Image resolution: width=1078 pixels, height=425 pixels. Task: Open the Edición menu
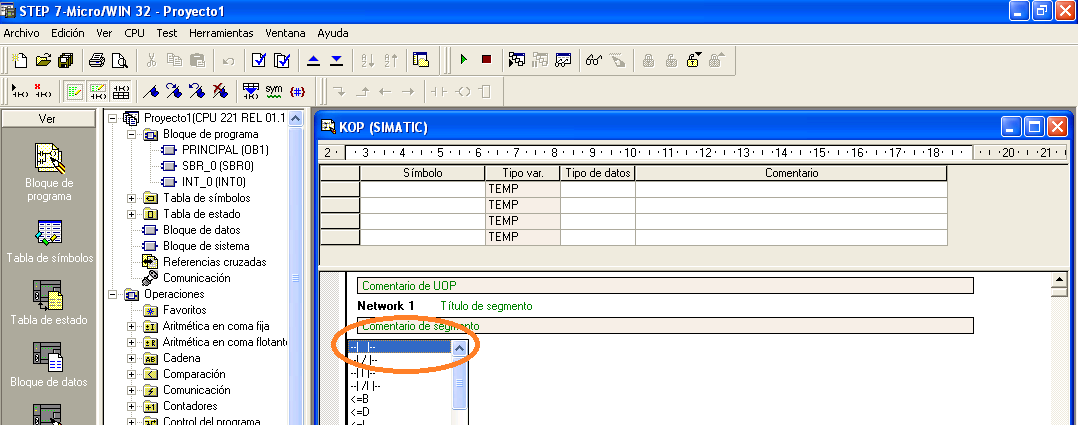tap(68, 33)
